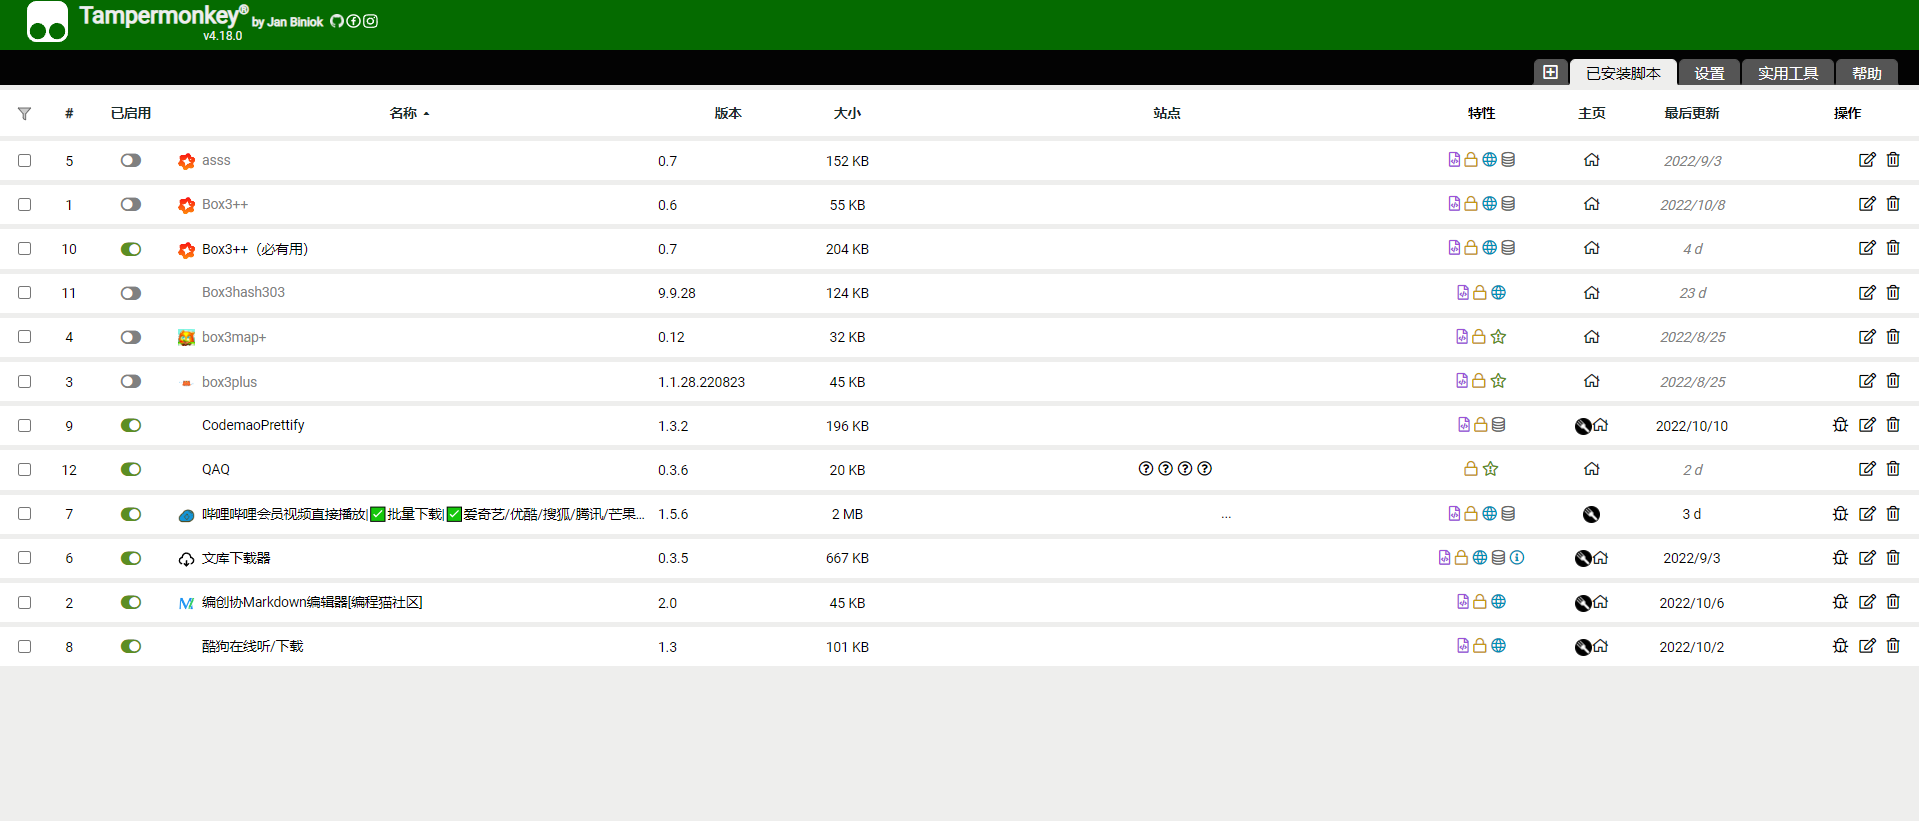This screenshot has height=821, width=1919.
Task: Edit the 酷狗在线听/下载 script
Action: (x=1867, y=646)
